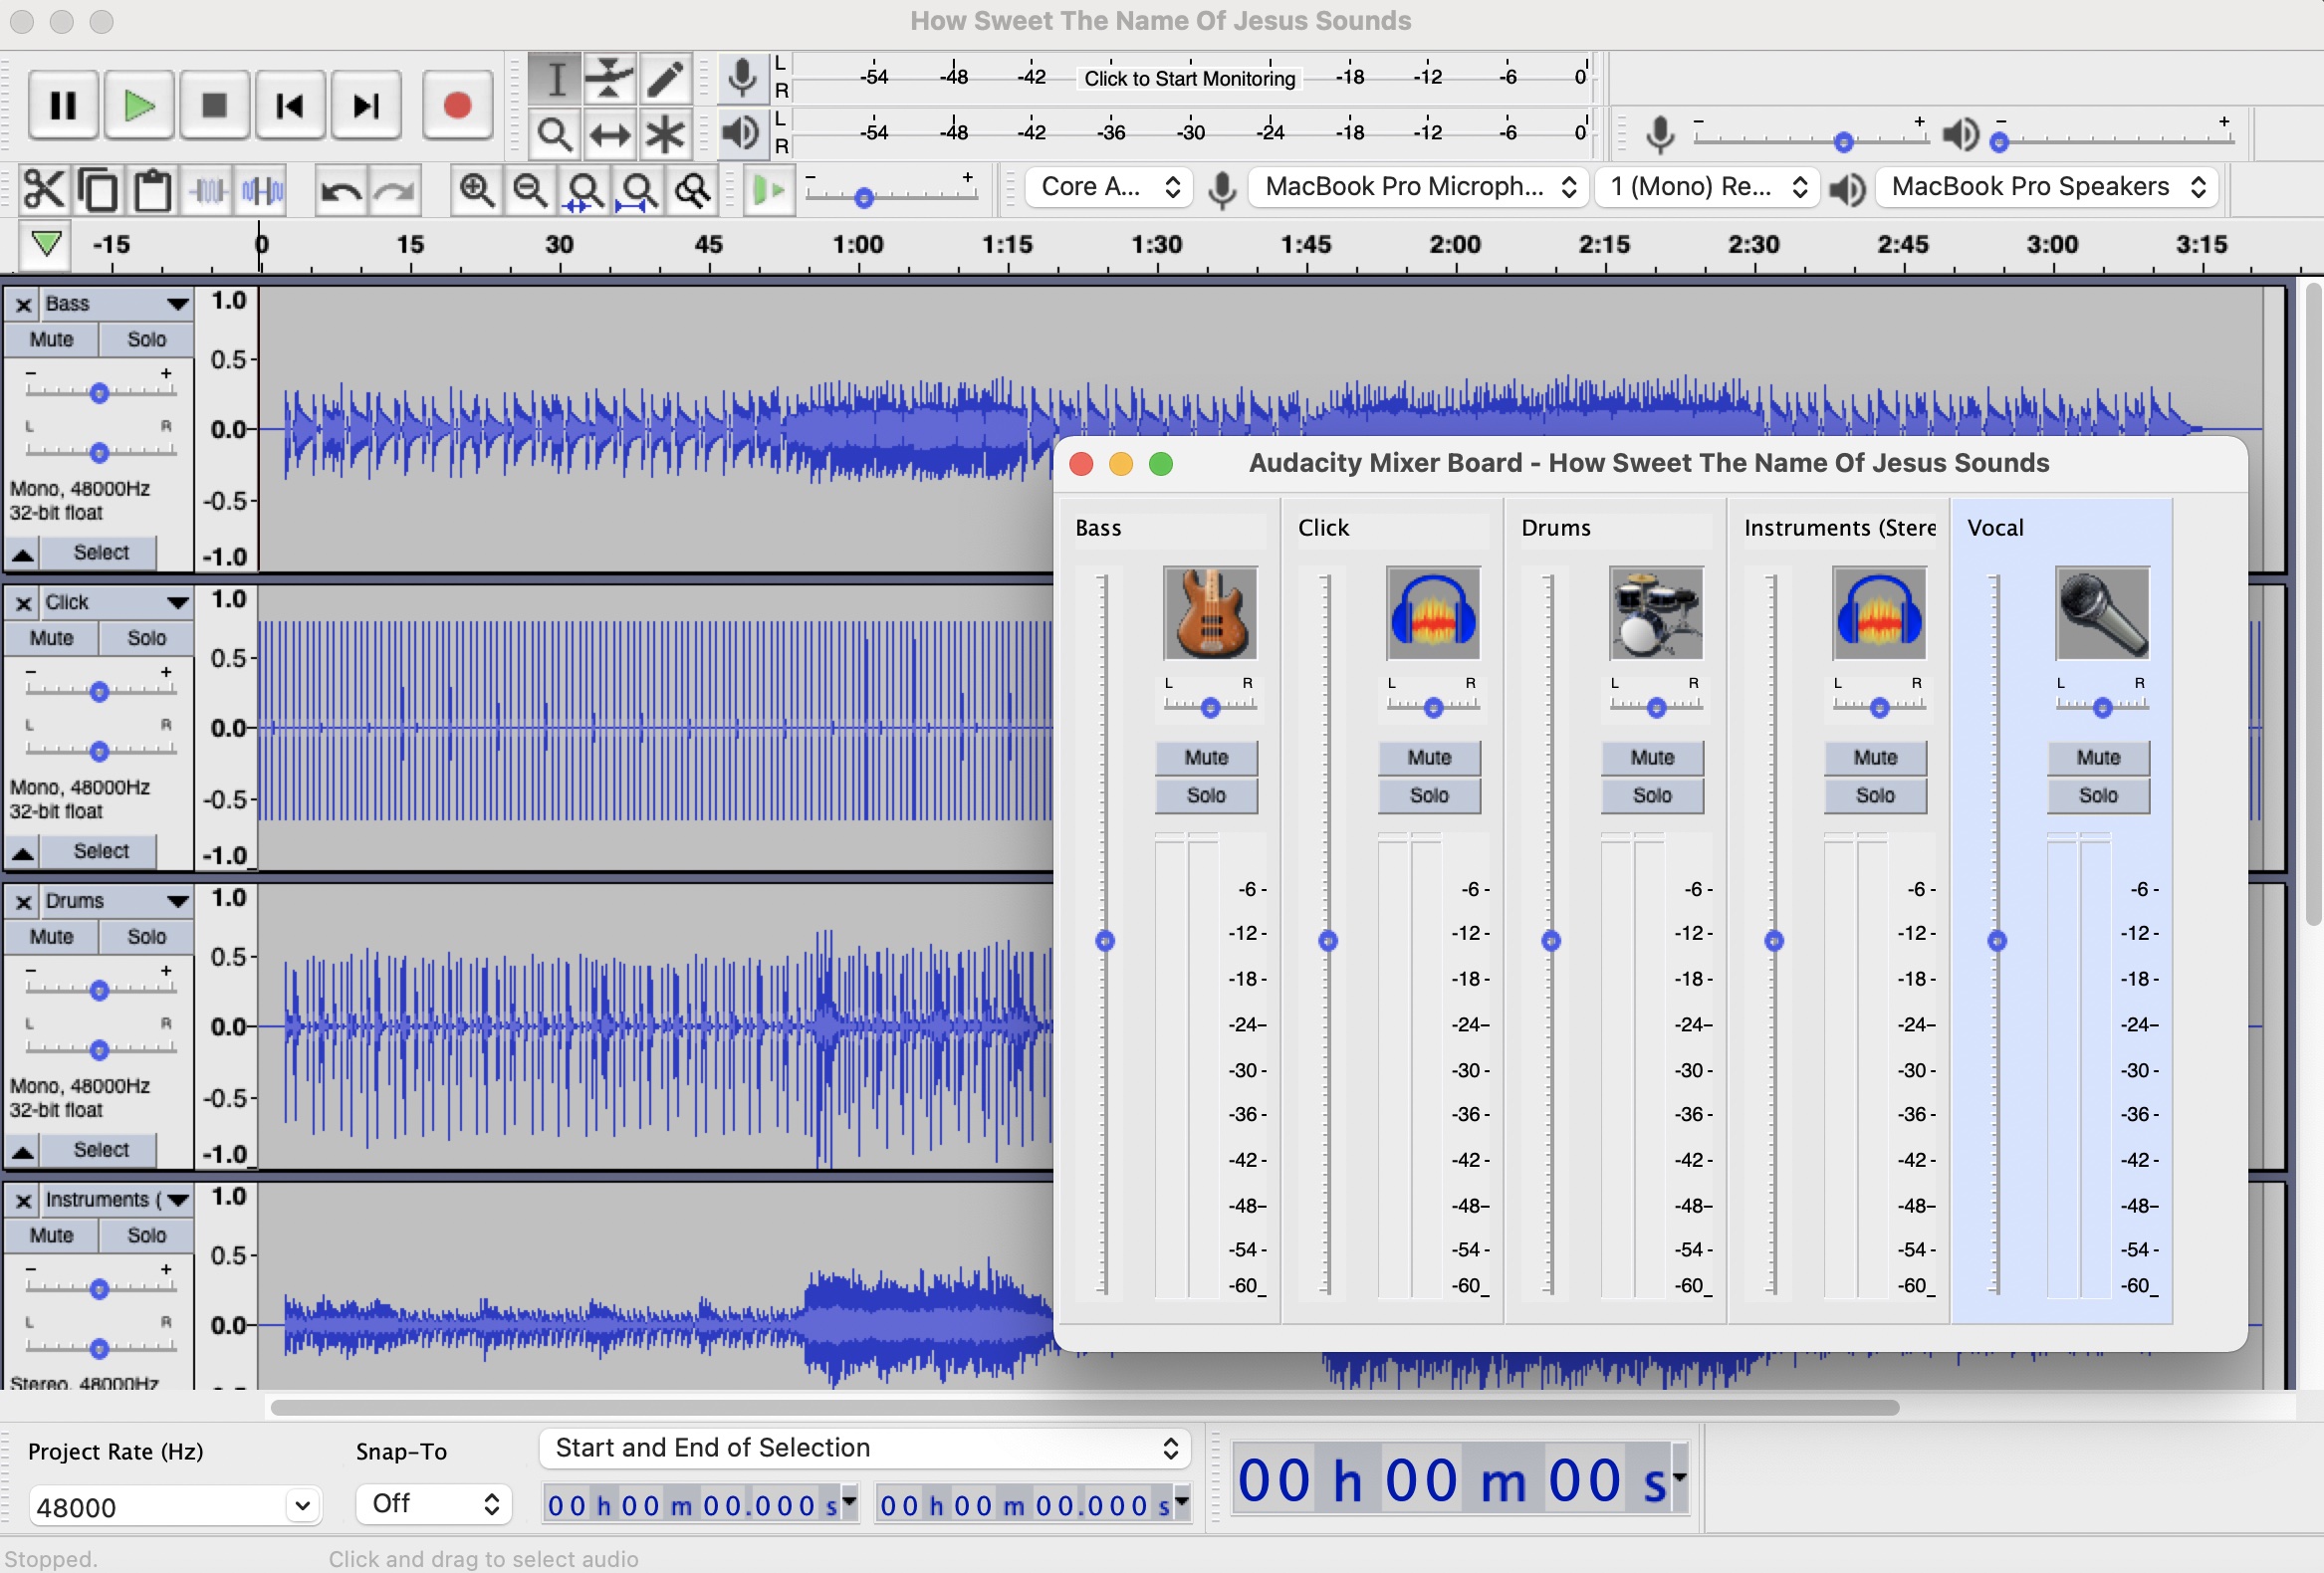The width and height of the screenshot is (2324, 1573).
Task: Toggle Mute on Vocal strip in Mixer Board
Action: pos(2098,758)
